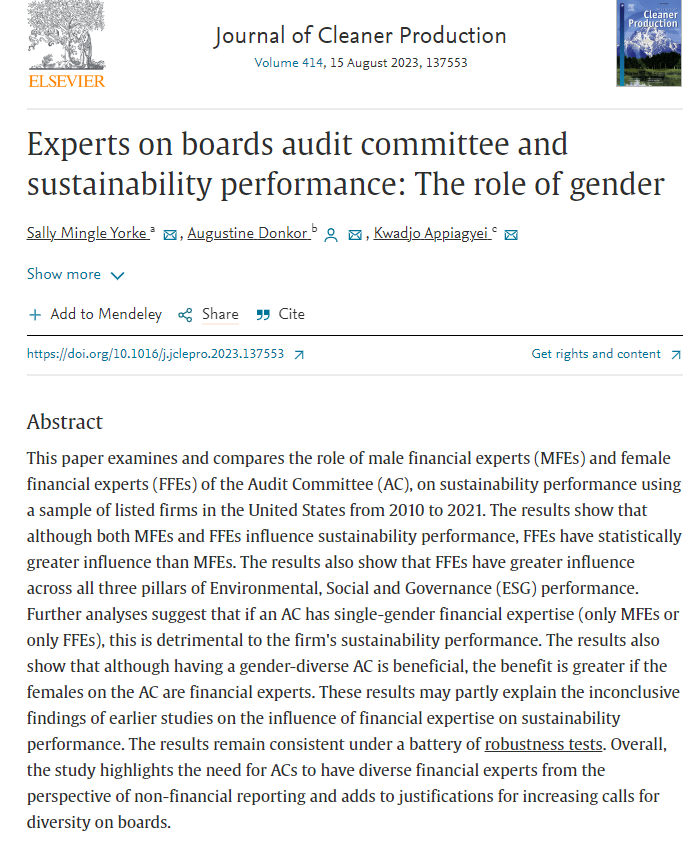The image size is (699, 844).
Task: Click author name Sally Mingle Yorke
Action: pos(88,233)
